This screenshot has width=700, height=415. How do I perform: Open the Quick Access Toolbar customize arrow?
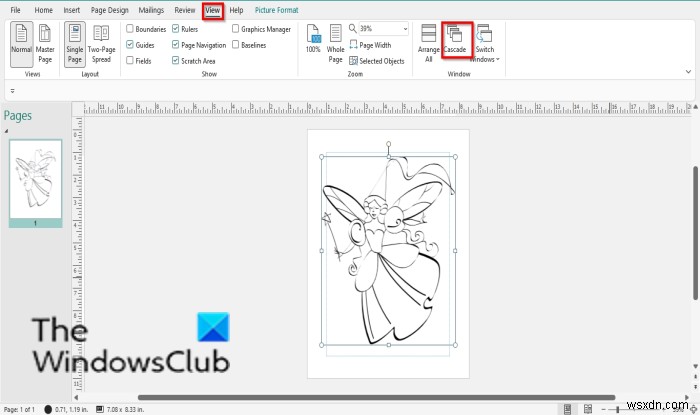tap(12, 91)
